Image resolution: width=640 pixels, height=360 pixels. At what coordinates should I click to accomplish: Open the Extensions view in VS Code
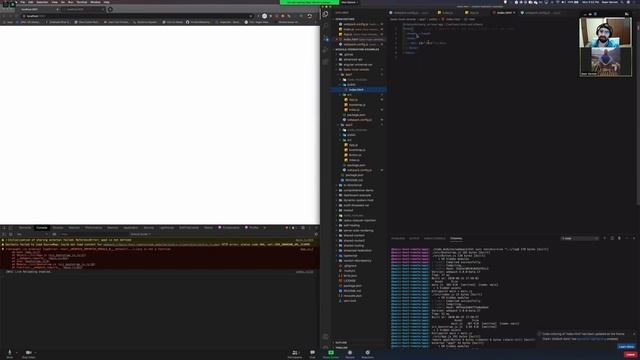click(325, 62)
